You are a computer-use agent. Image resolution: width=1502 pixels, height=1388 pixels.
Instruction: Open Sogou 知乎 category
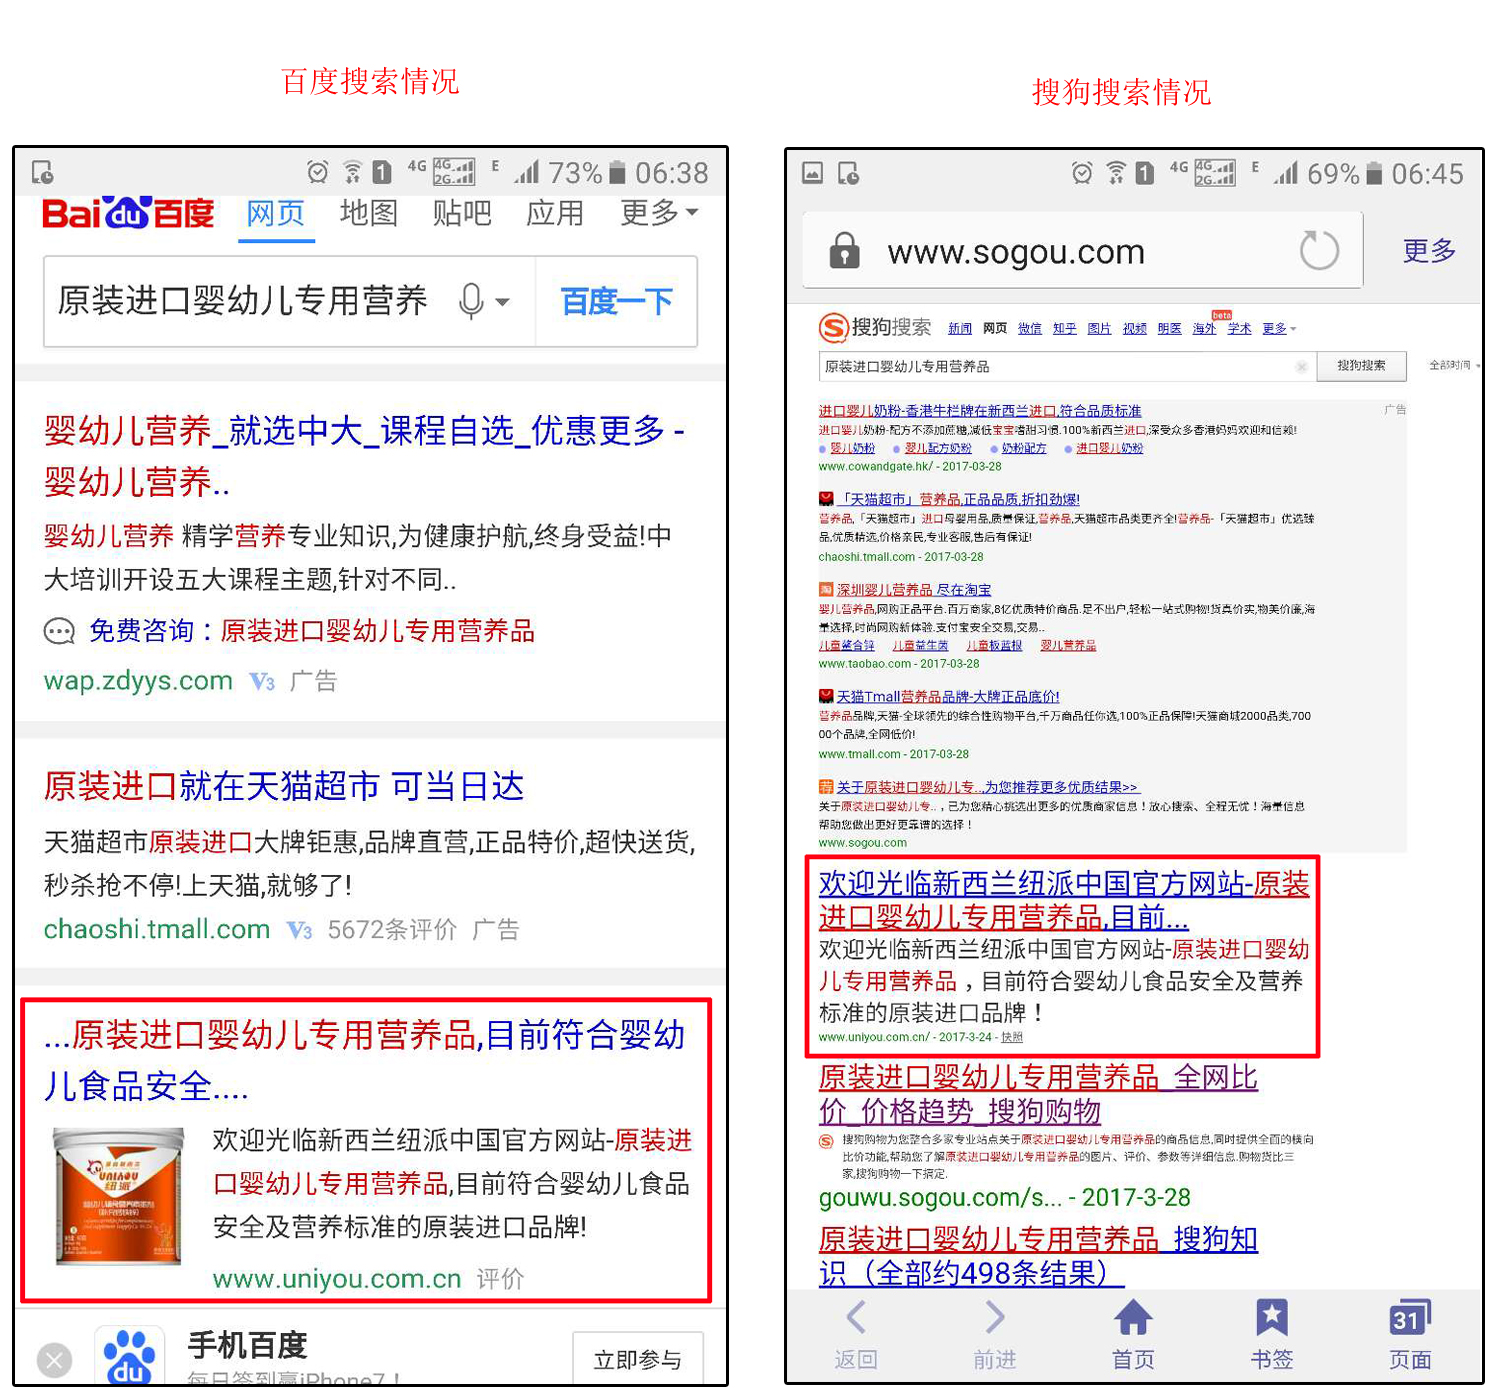coord(1065,329)
